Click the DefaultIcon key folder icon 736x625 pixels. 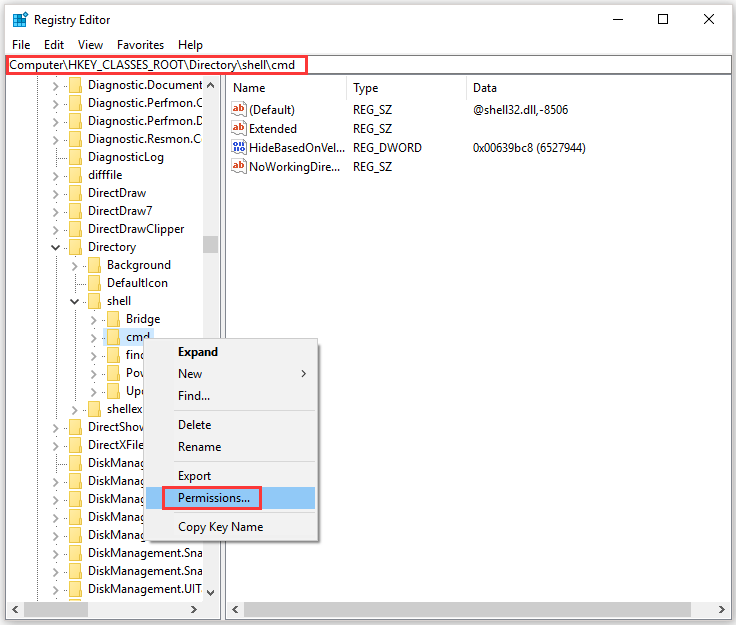click(x=94, y=283)
